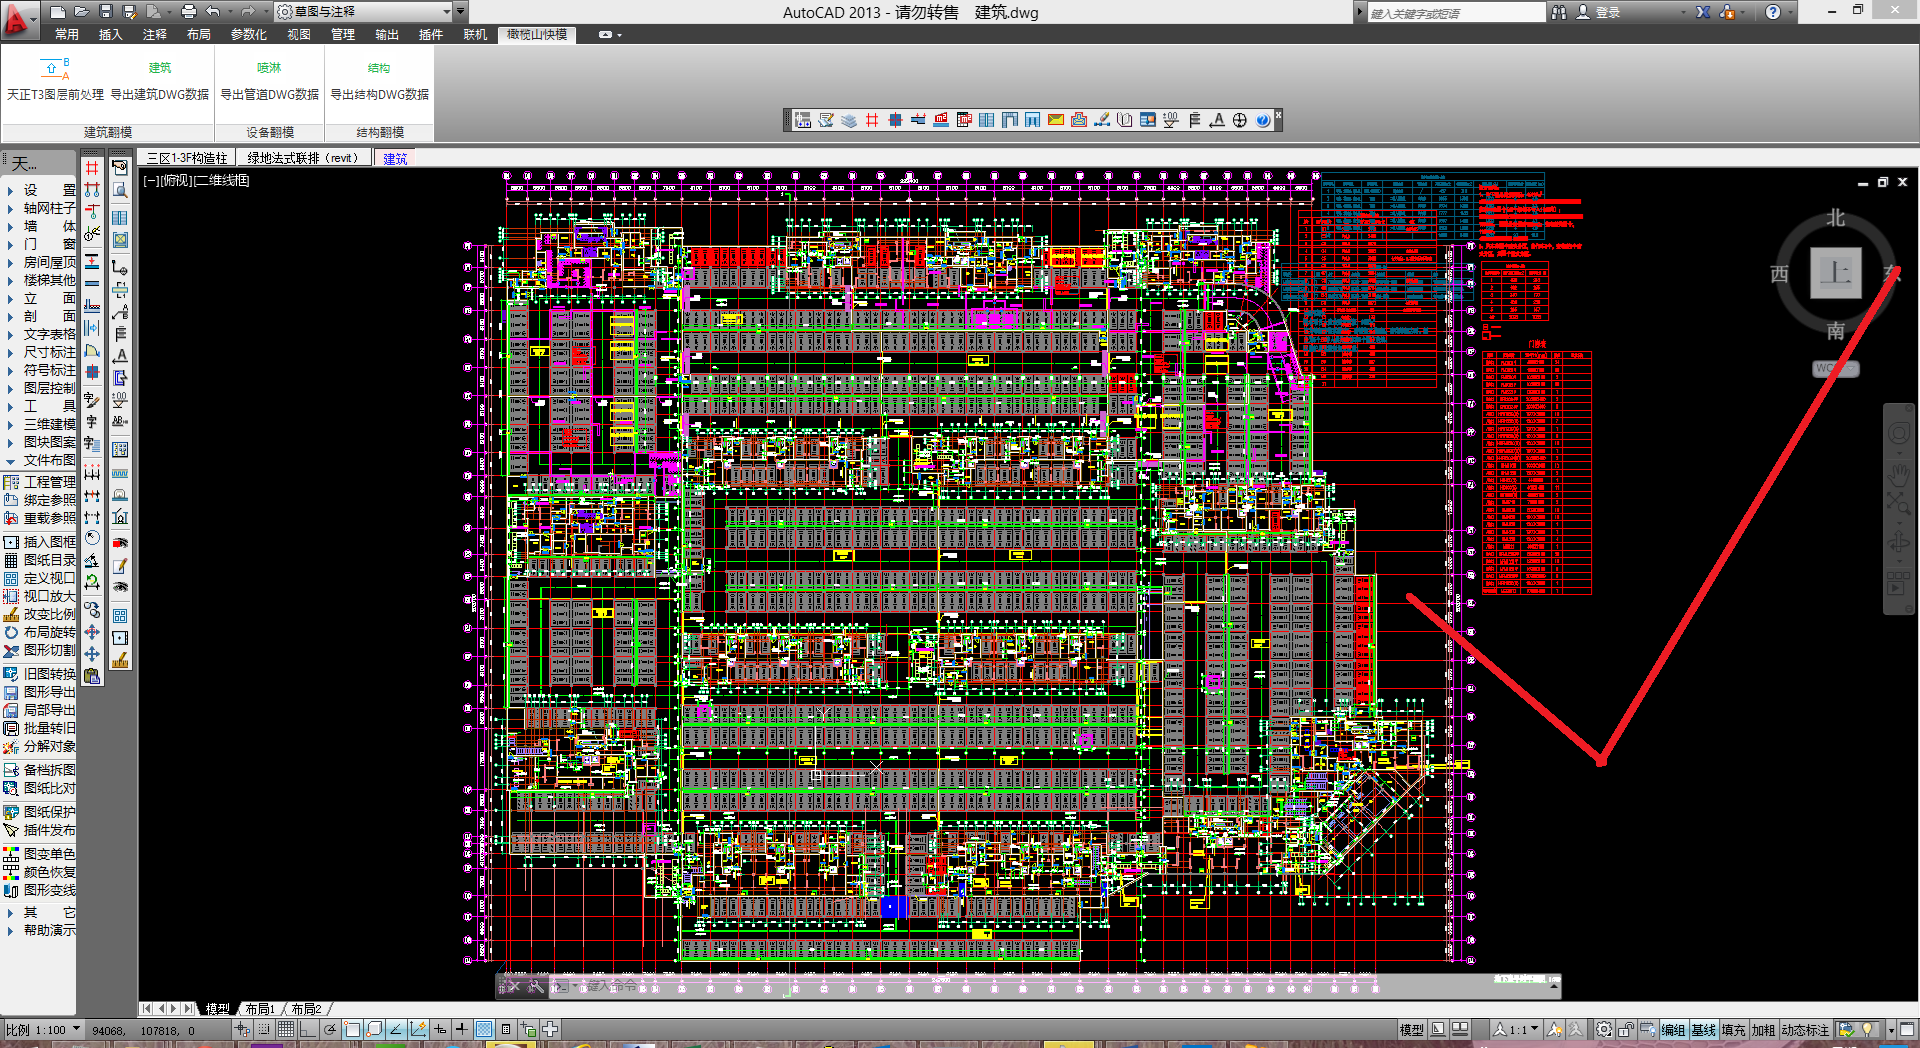
Task: Click the 登录 sign-in button
Action: (x=1598, y=13)
